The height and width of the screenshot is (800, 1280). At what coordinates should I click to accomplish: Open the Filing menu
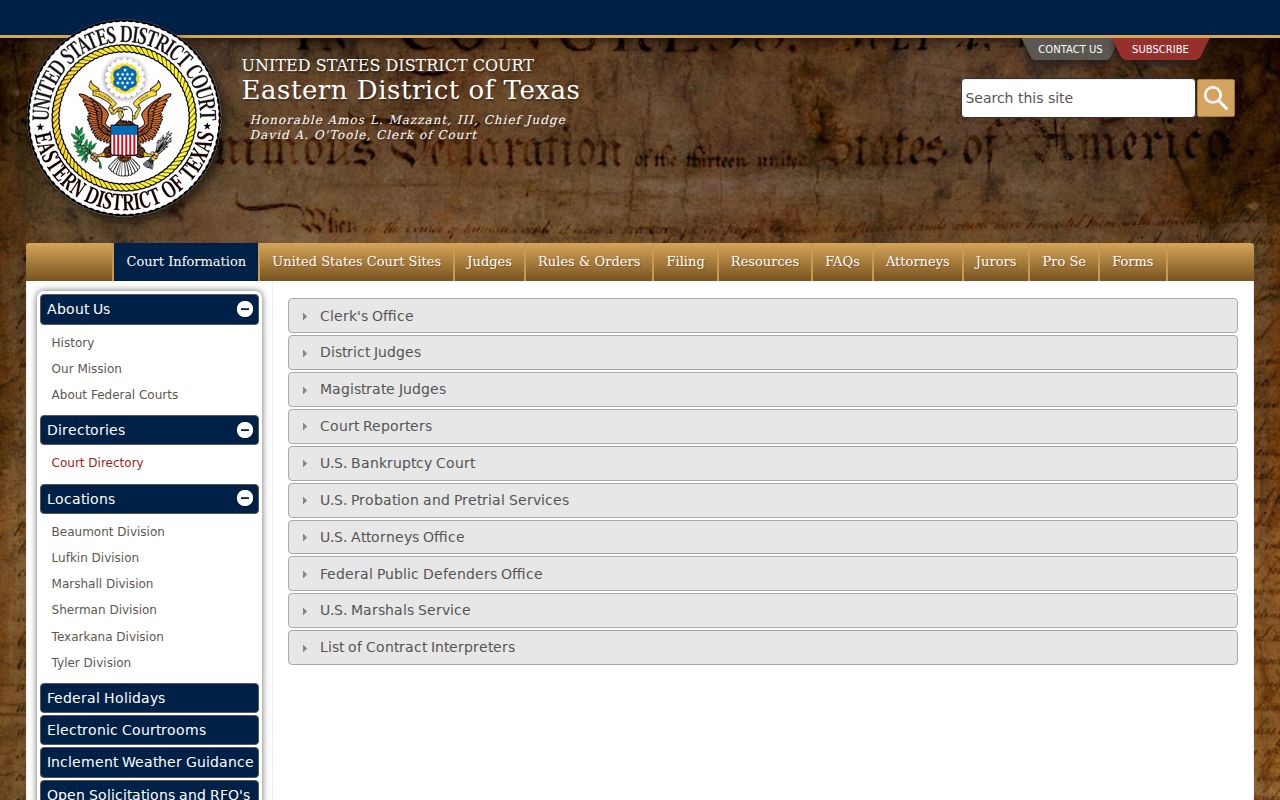[685, 262]
